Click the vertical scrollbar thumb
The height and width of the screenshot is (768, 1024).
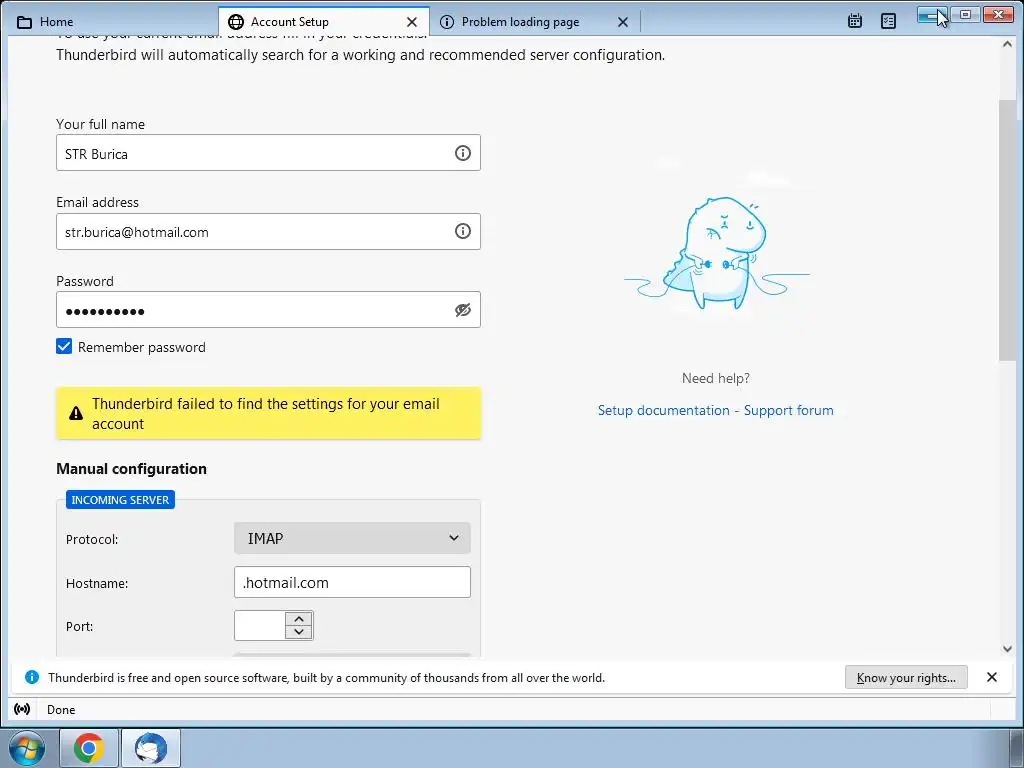point(1007,230)
